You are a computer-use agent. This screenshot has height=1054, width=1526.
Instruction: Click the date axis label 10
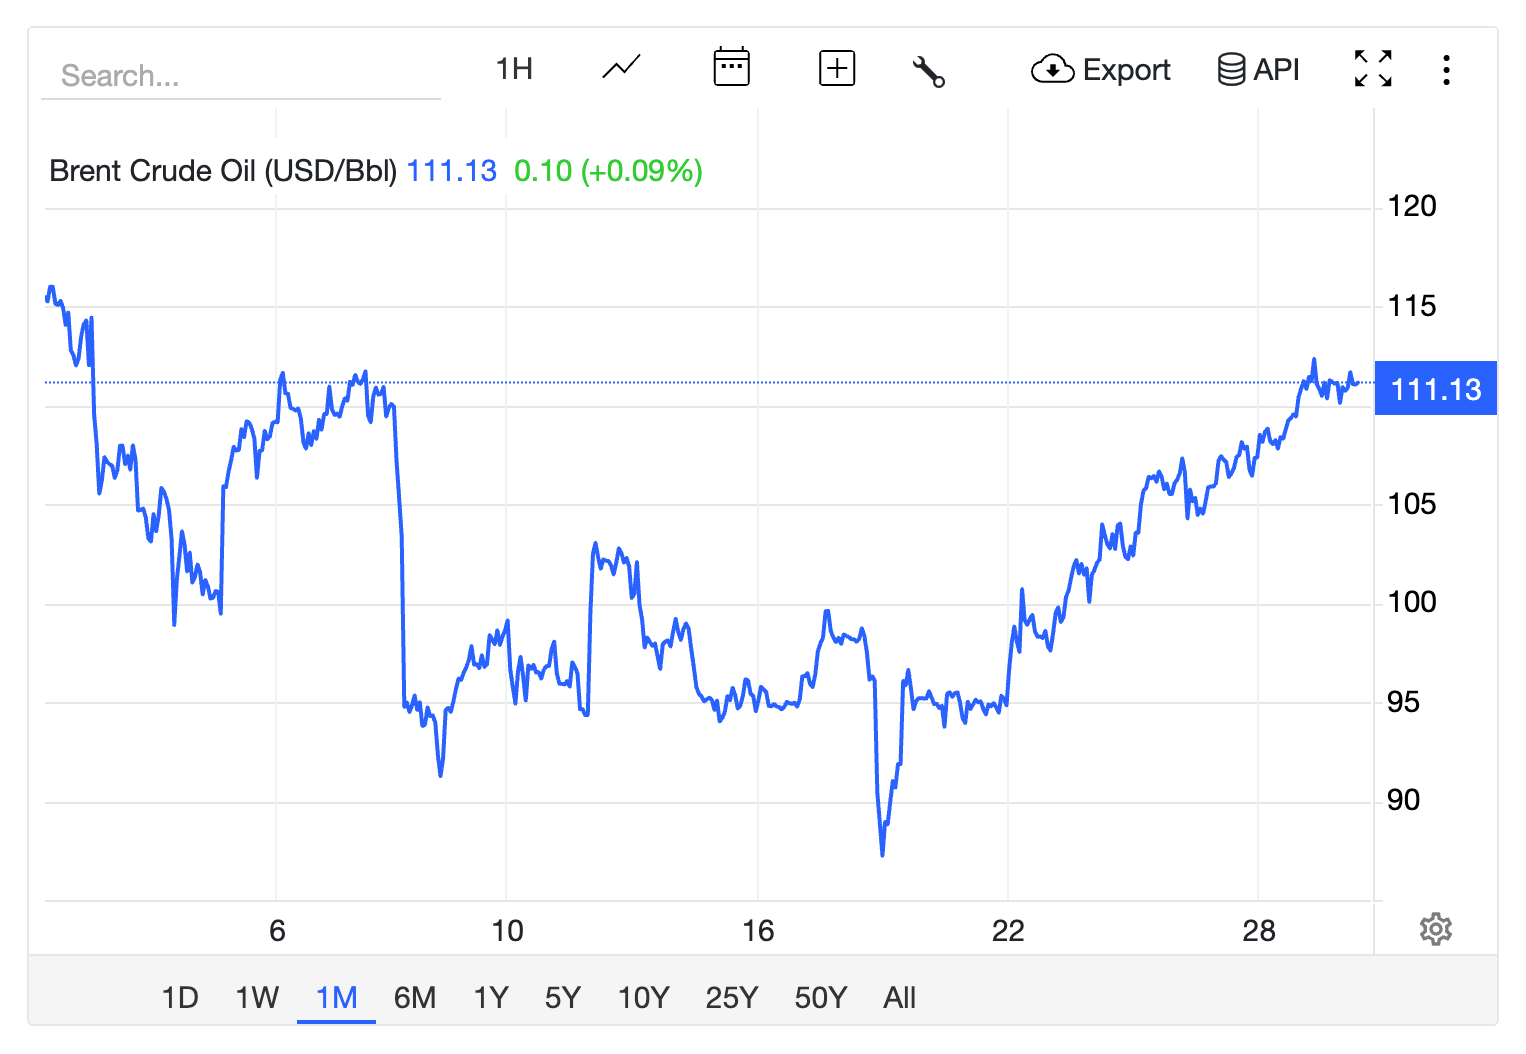507,931
